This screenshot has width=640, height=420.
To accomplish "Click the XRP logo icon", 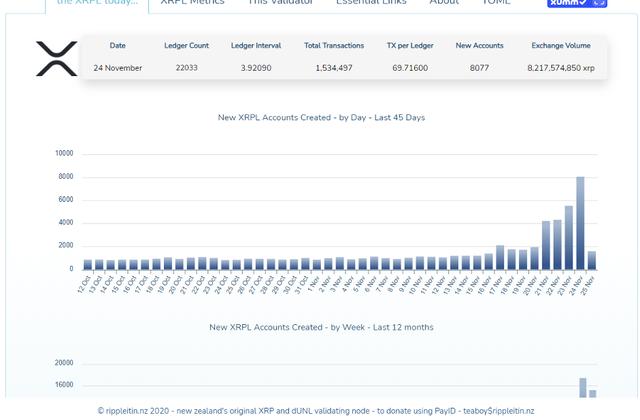I will [x=56, y=59].
